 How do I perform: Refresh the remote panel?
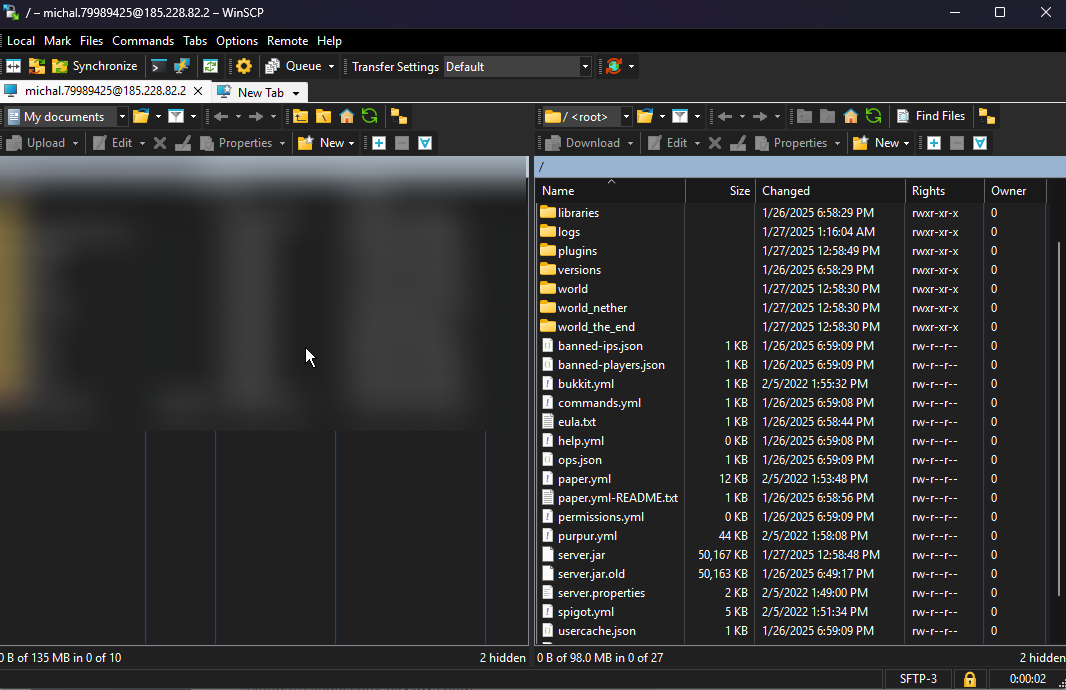pyautogui.click(x=874, y=116)
